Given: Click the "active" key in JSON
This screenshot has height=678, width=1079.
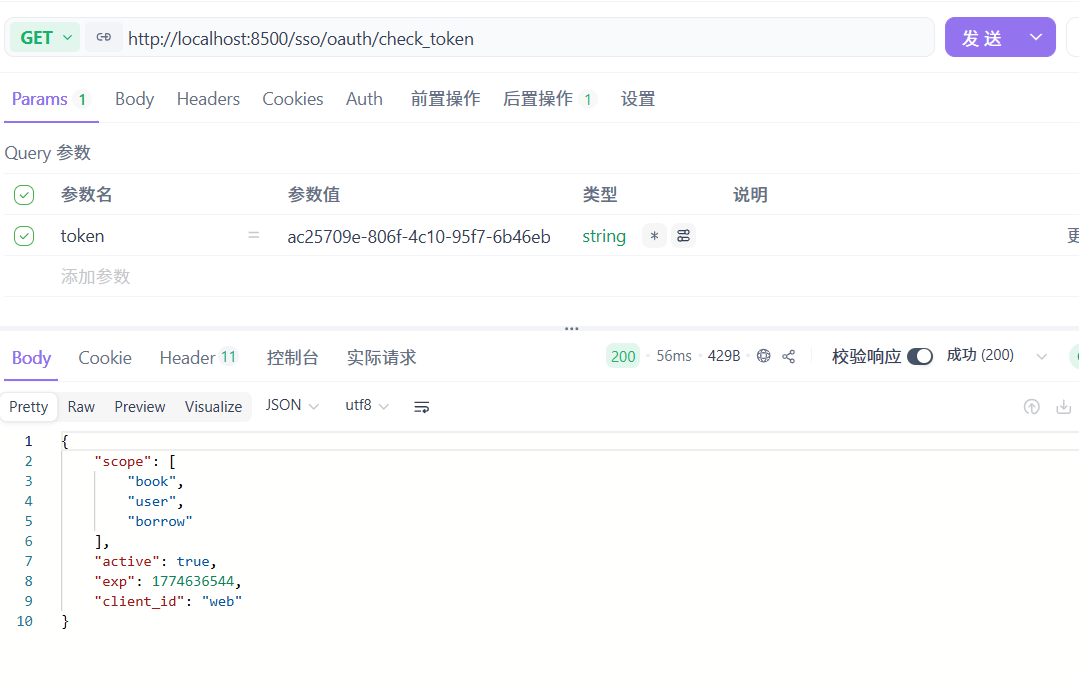Looking at the screenshot, I should coord(127,561).
